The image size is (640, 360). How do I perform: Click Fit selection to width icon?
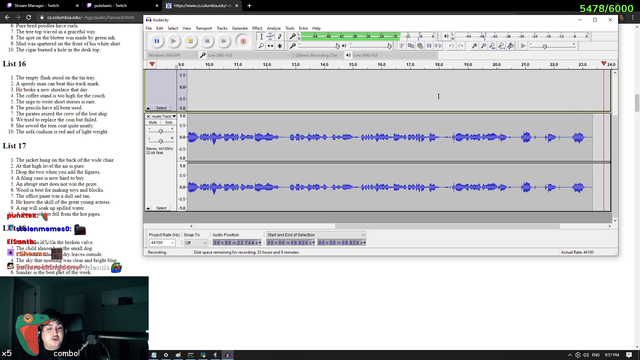pyautogui.click(x=492, y=46)
